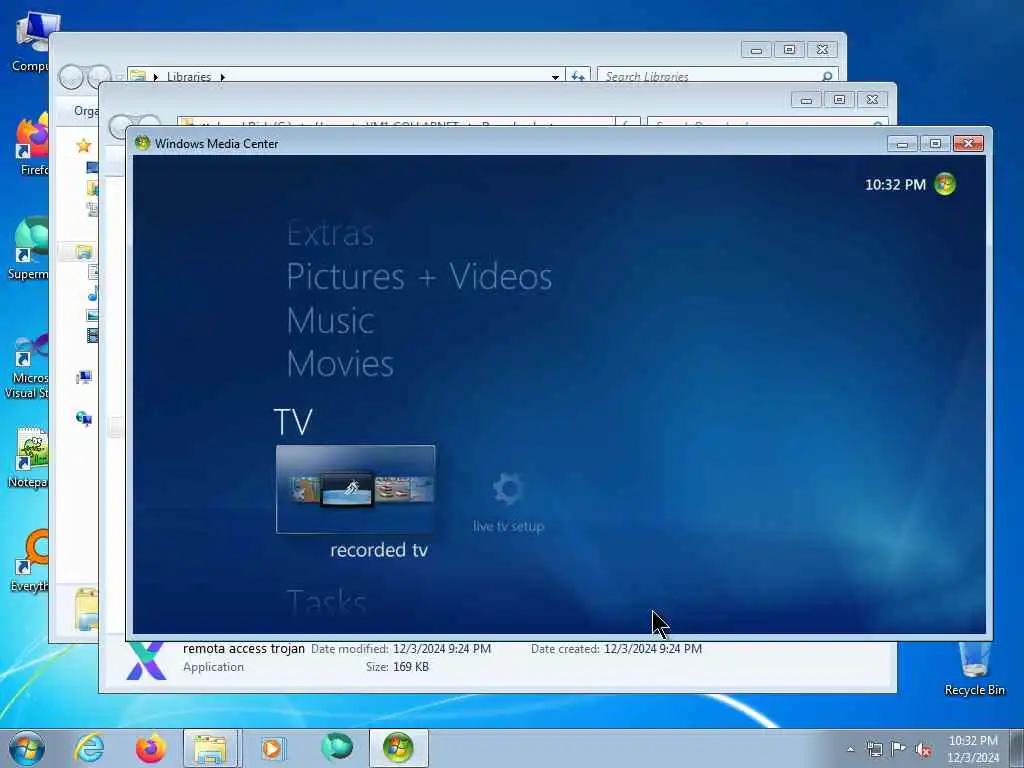Screen dimensions: 1024x768
Task: Launch Firefox from the taskbar
Action: (150, 748)
